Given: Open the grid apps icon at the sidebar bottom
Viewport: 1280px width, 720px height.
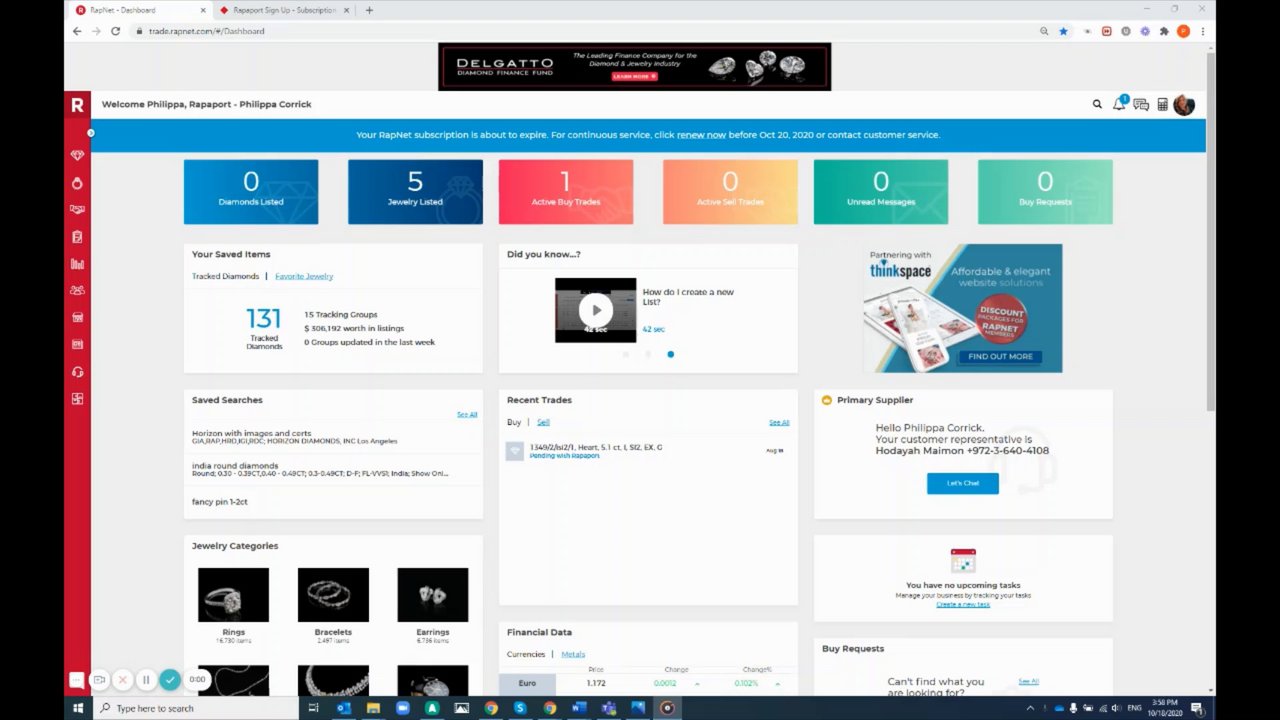Looking at the screenshot, I should (x=77, y=399).
